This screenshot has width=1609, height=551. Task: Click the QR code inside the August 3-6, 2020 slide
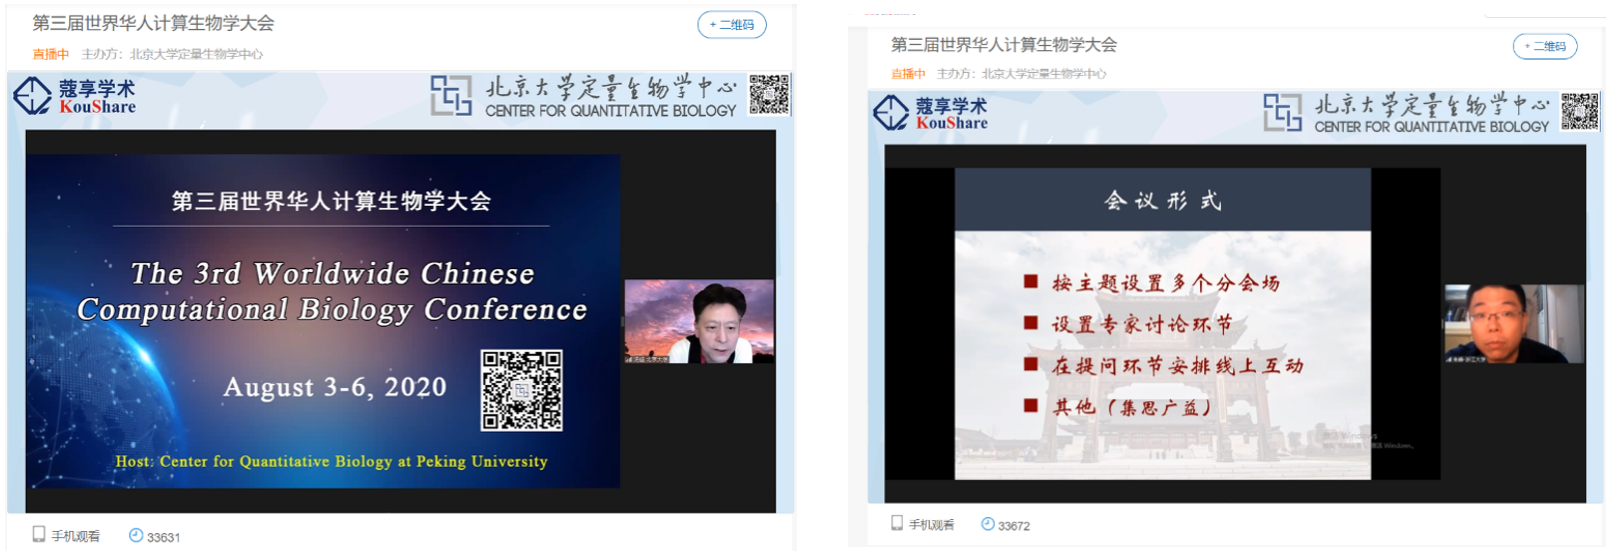[521, 390]
